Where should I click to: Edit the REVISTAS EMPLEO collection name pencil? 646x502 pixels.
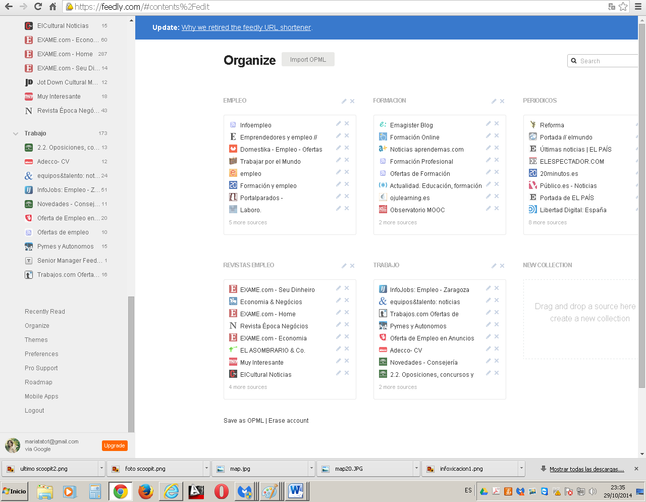(x=344, y=265)
